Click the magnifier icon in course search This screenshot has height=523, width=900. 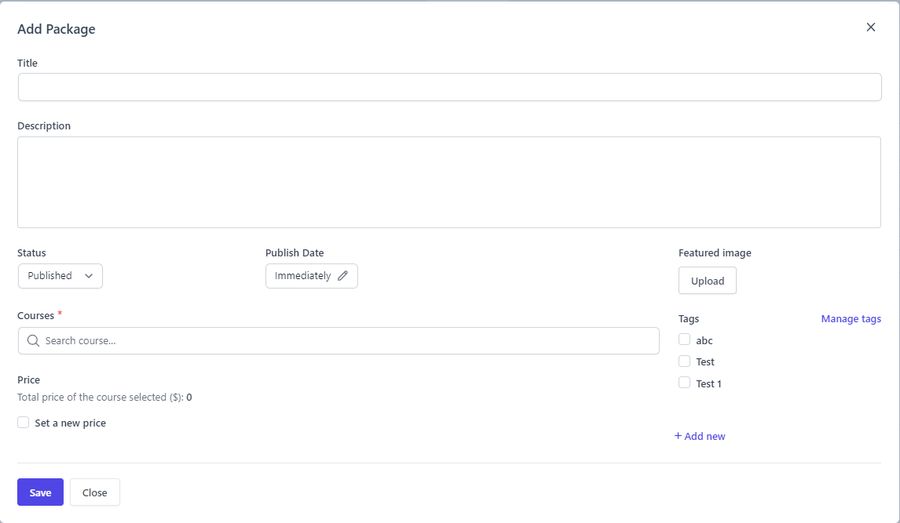coord(33,341)
